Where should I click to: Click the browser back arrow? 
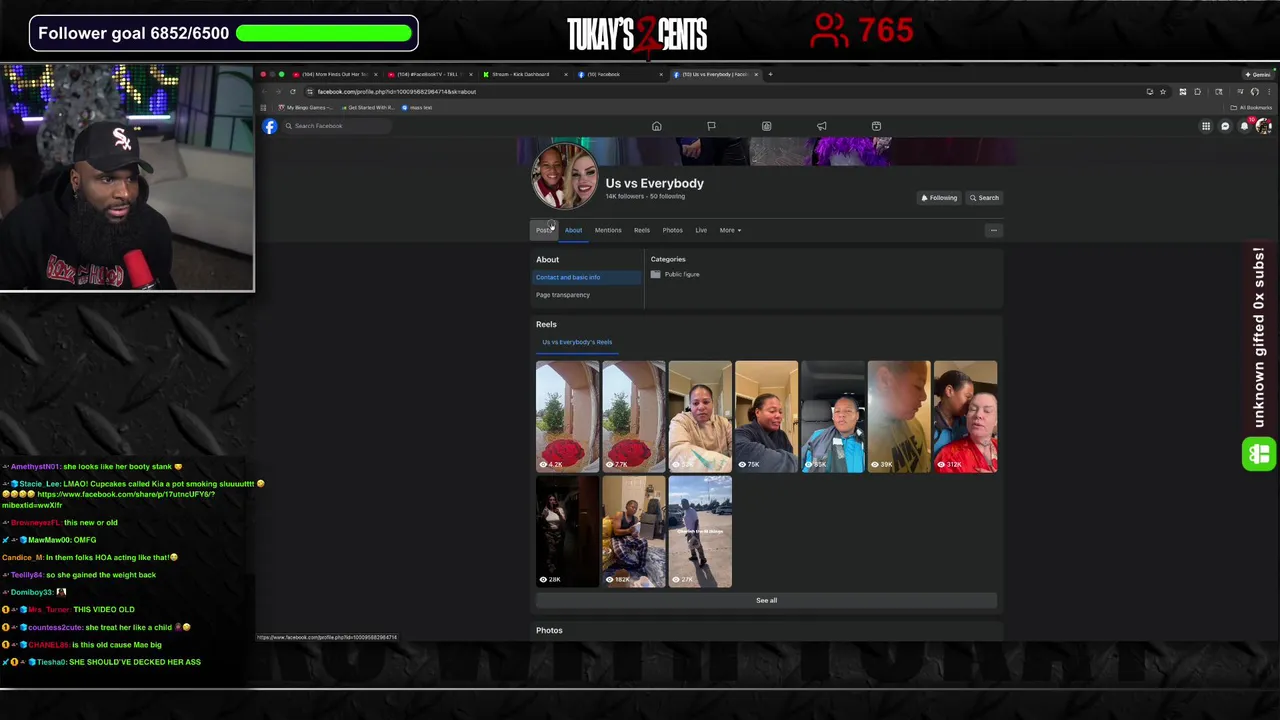(x=264, y=92)
